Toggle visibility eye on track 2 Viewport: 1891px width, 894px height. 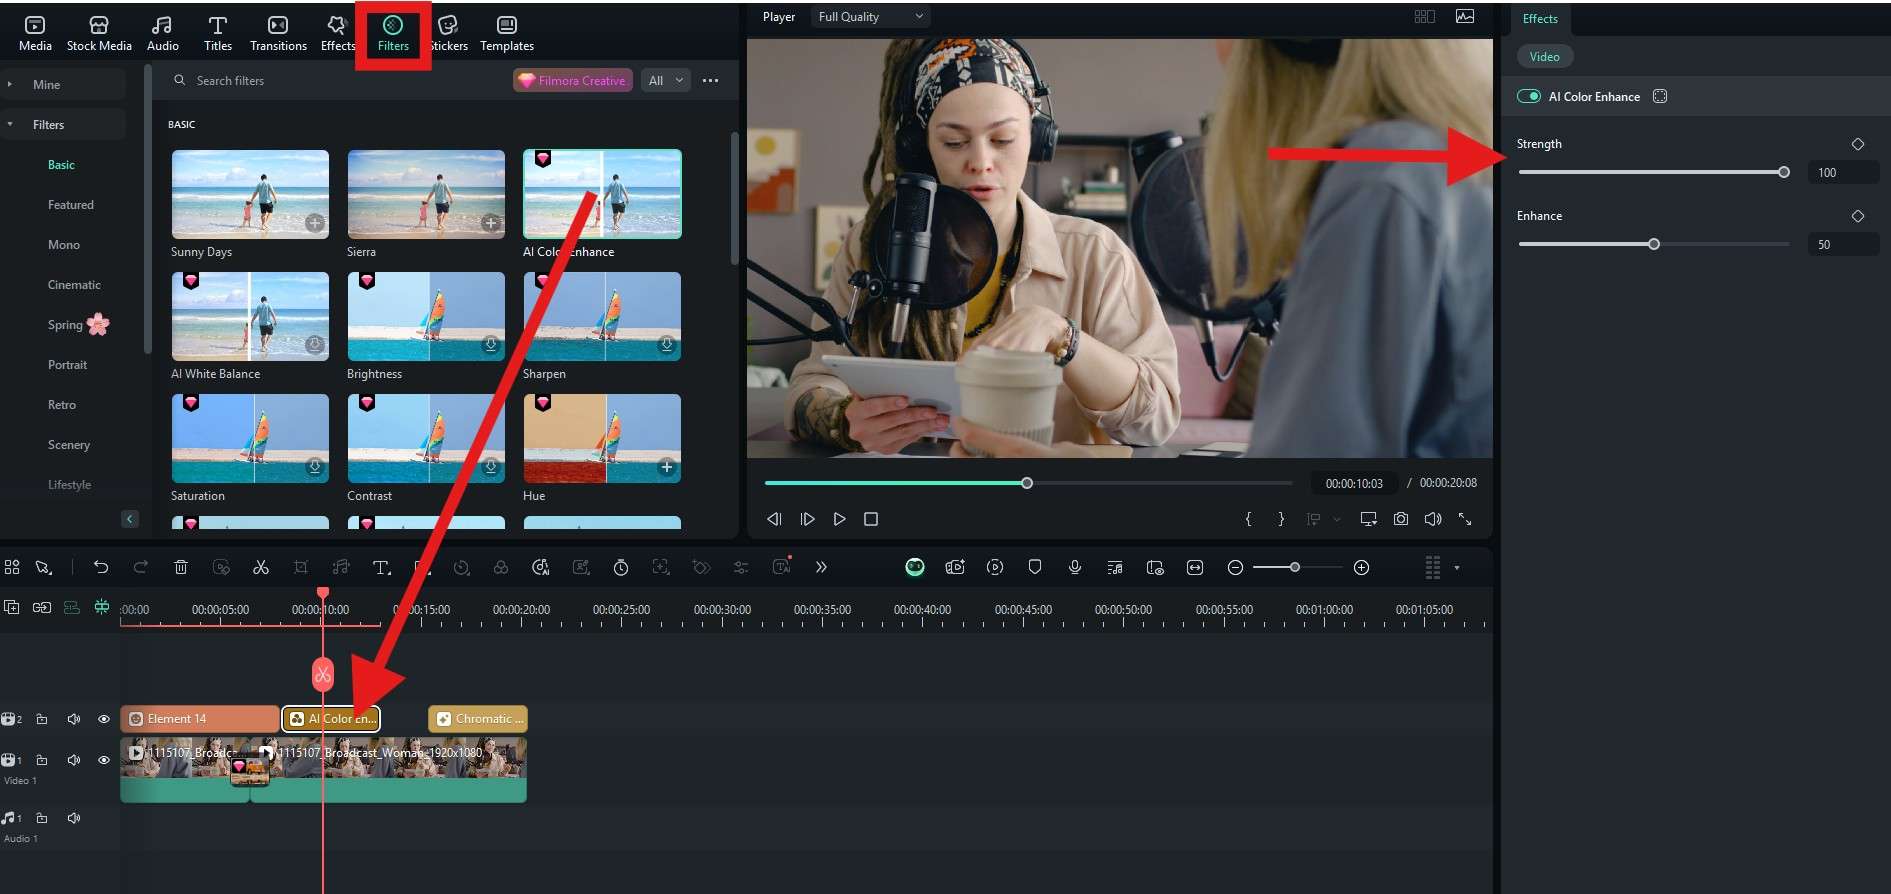tap(103, 719)
